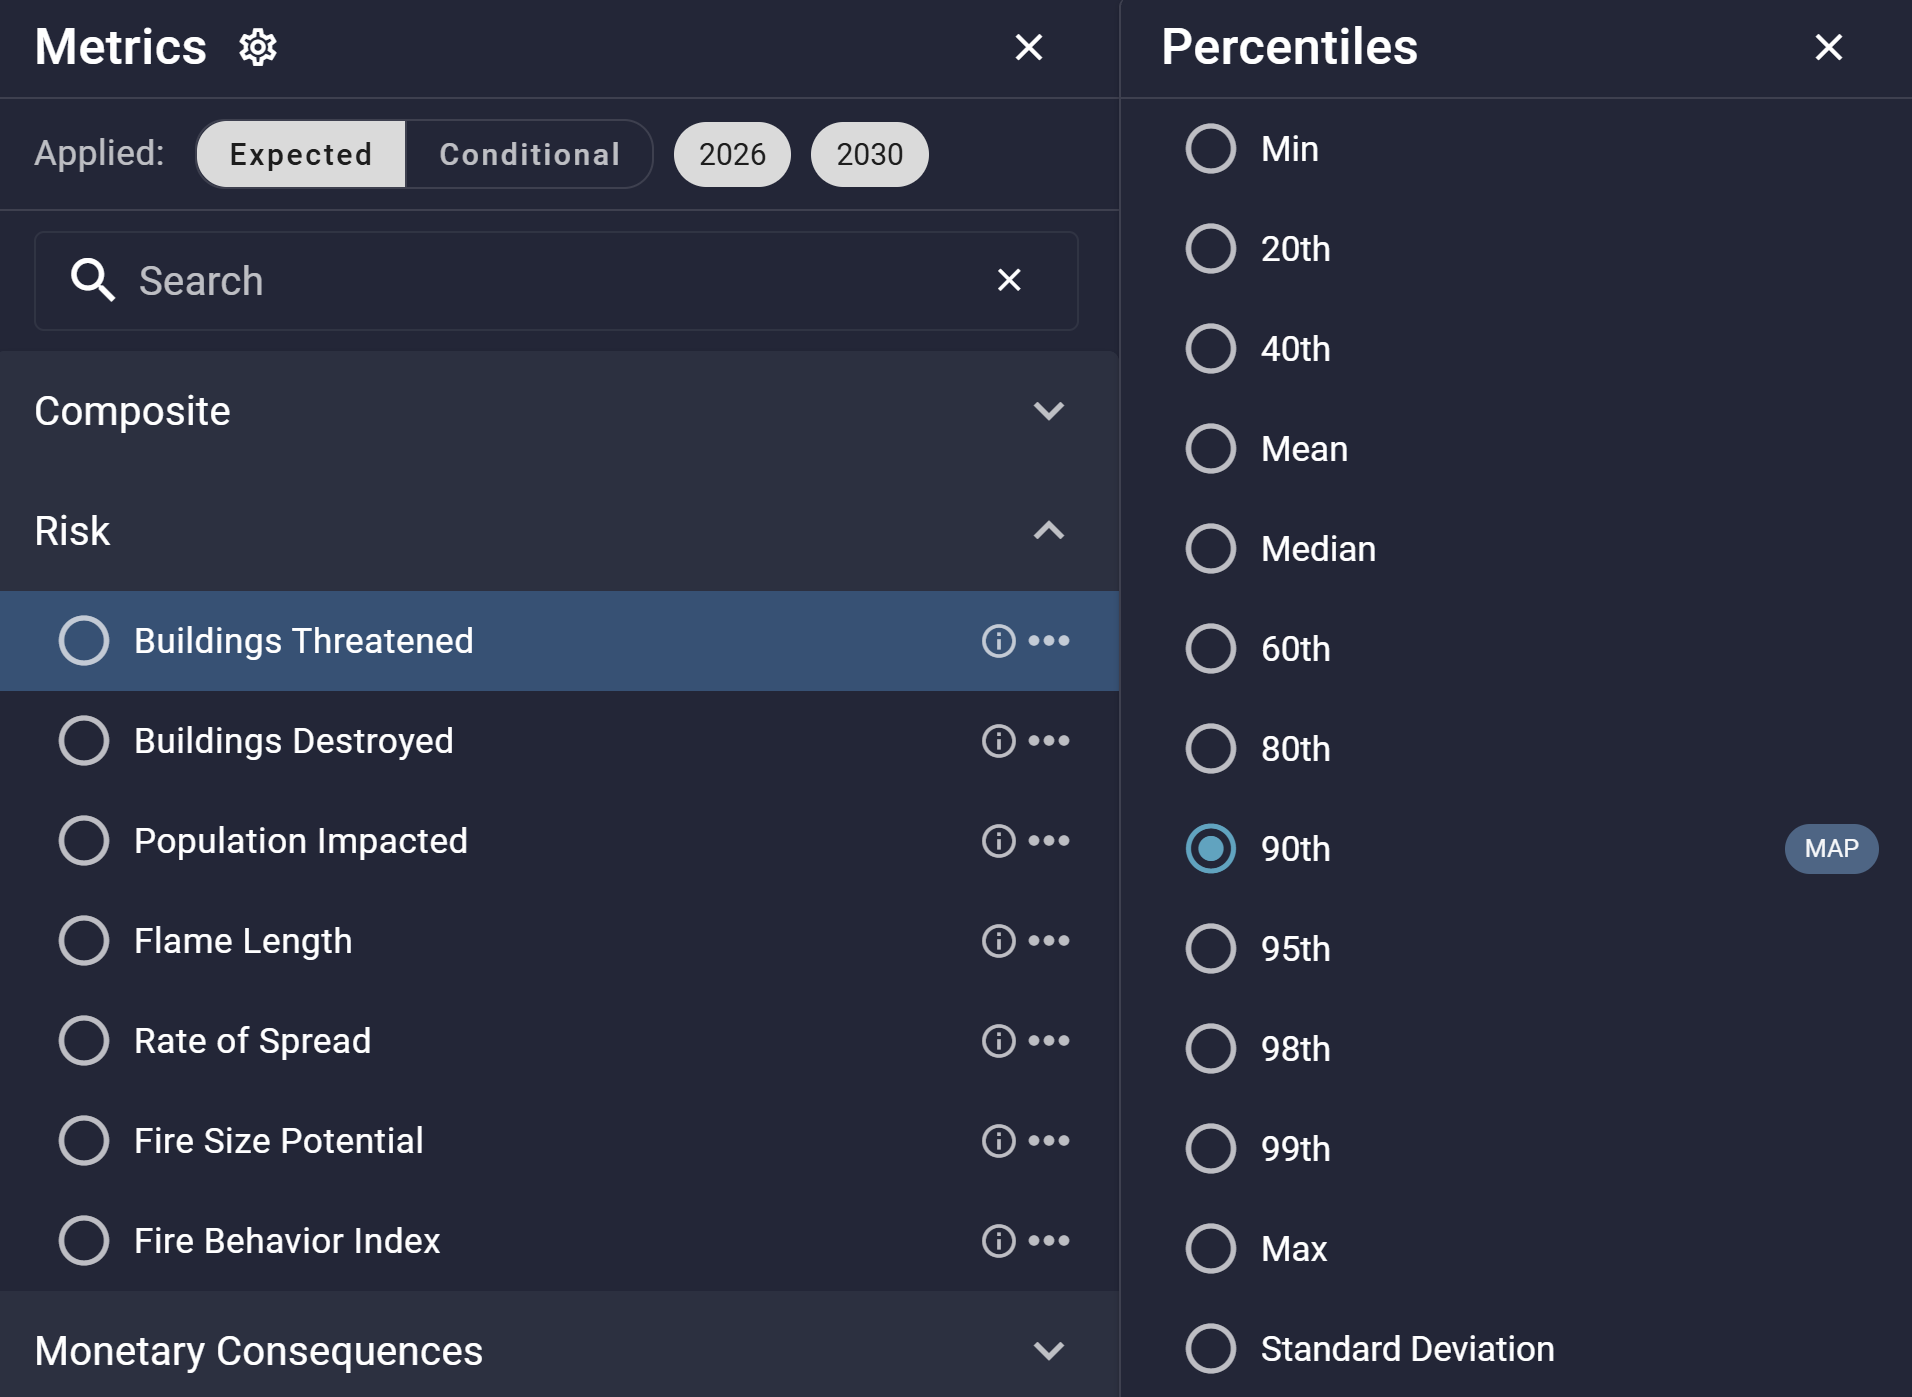The width and height of the screenshot is (1912, 1397).
Task: Select Flame Length radio button
Action: click(x=84, y=941)
